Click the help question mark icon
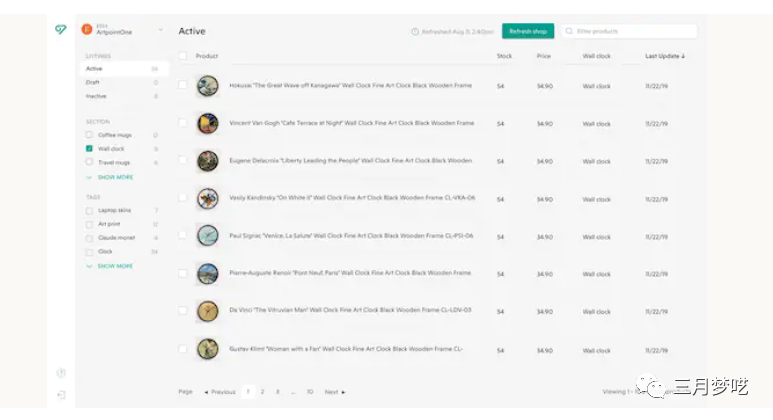The width and height of the screenshot is (773, 420). pos(61,373)
